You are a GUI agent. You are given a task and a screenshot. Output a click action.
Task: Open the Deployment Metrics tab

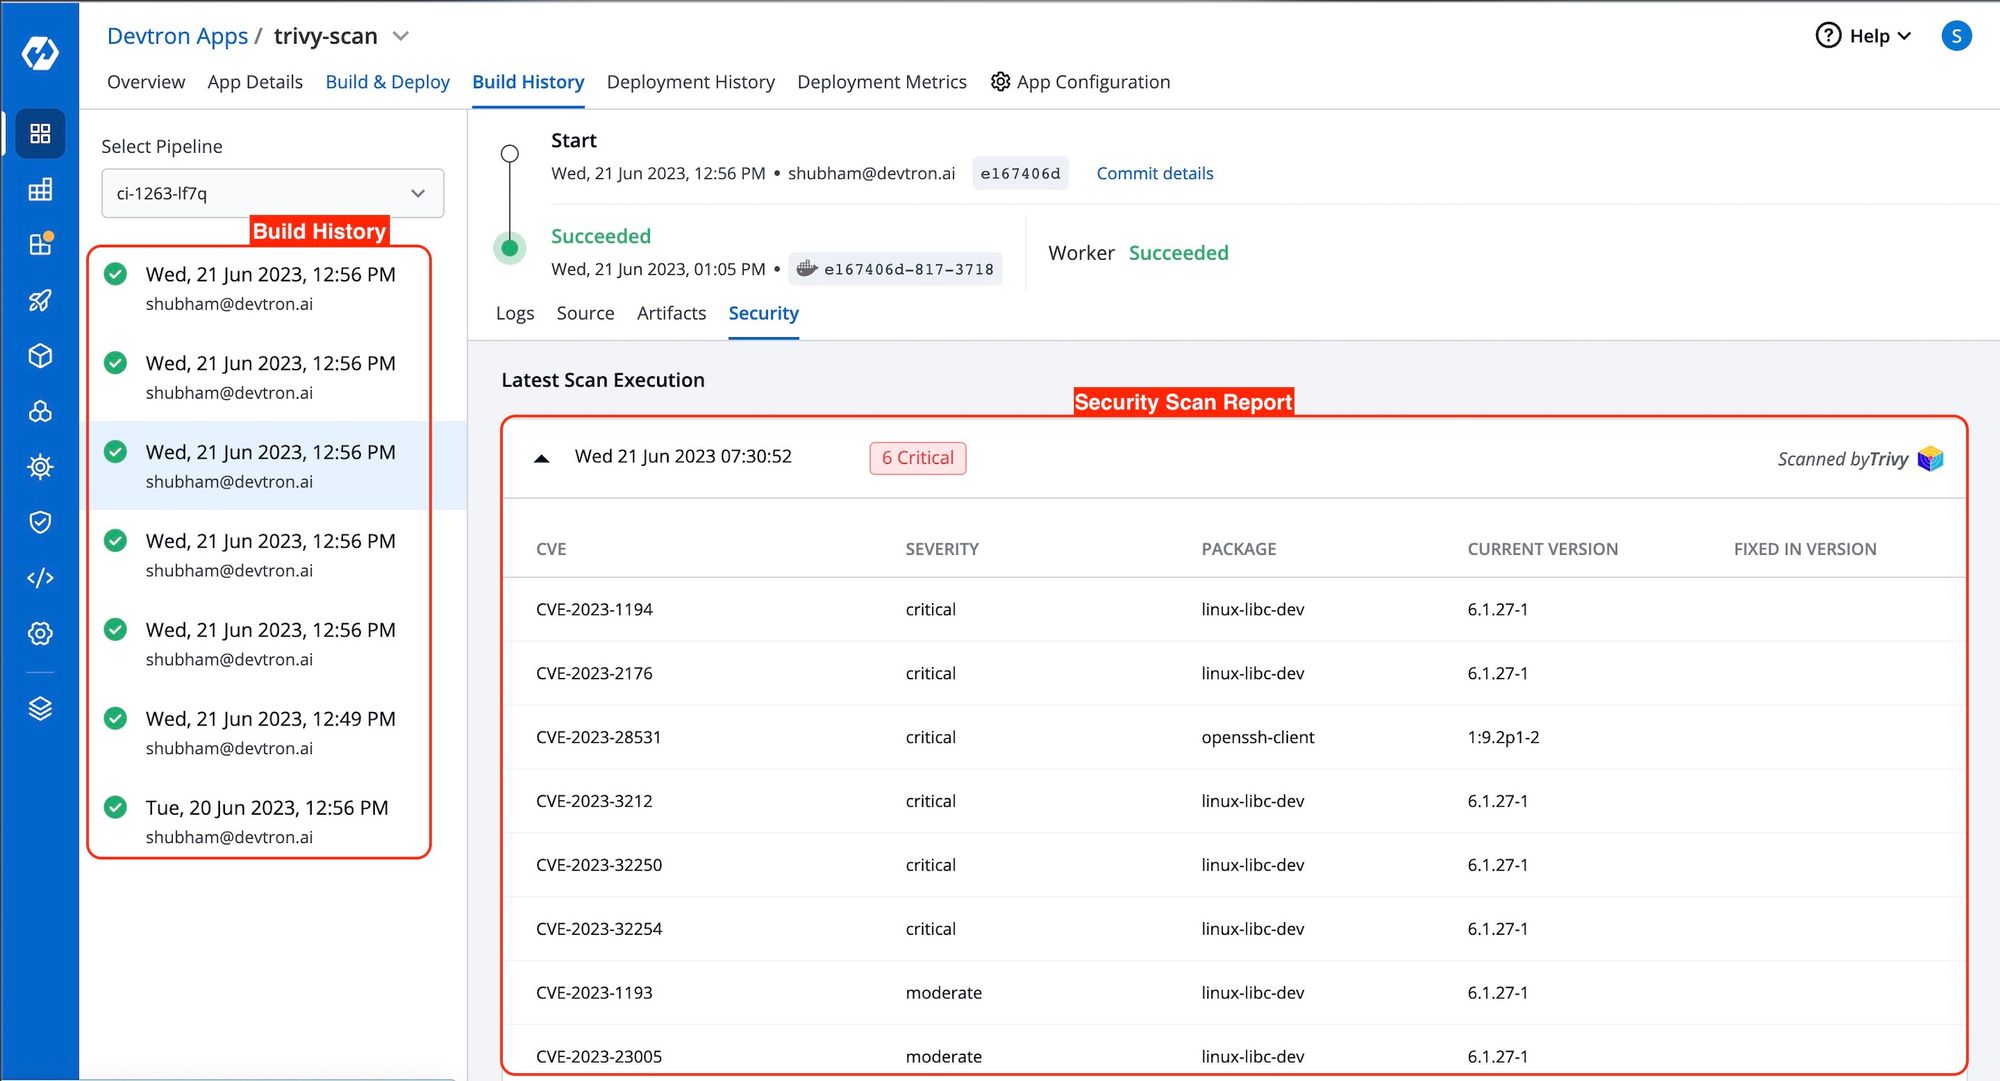tap(882, 82)
